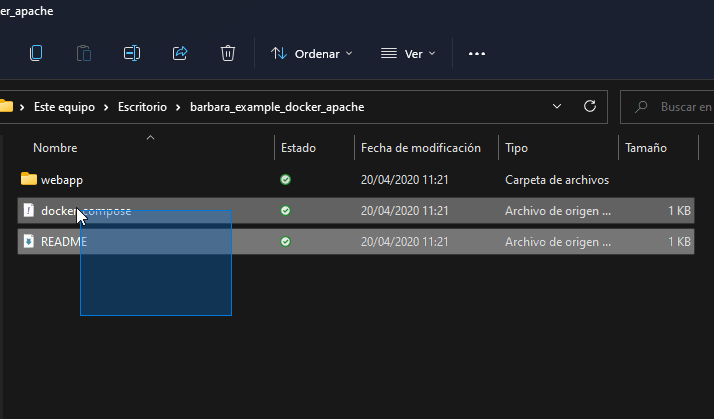Click the search box Buscar en
714x419 pixels.
pyautogui.click(x=668, y=107)
